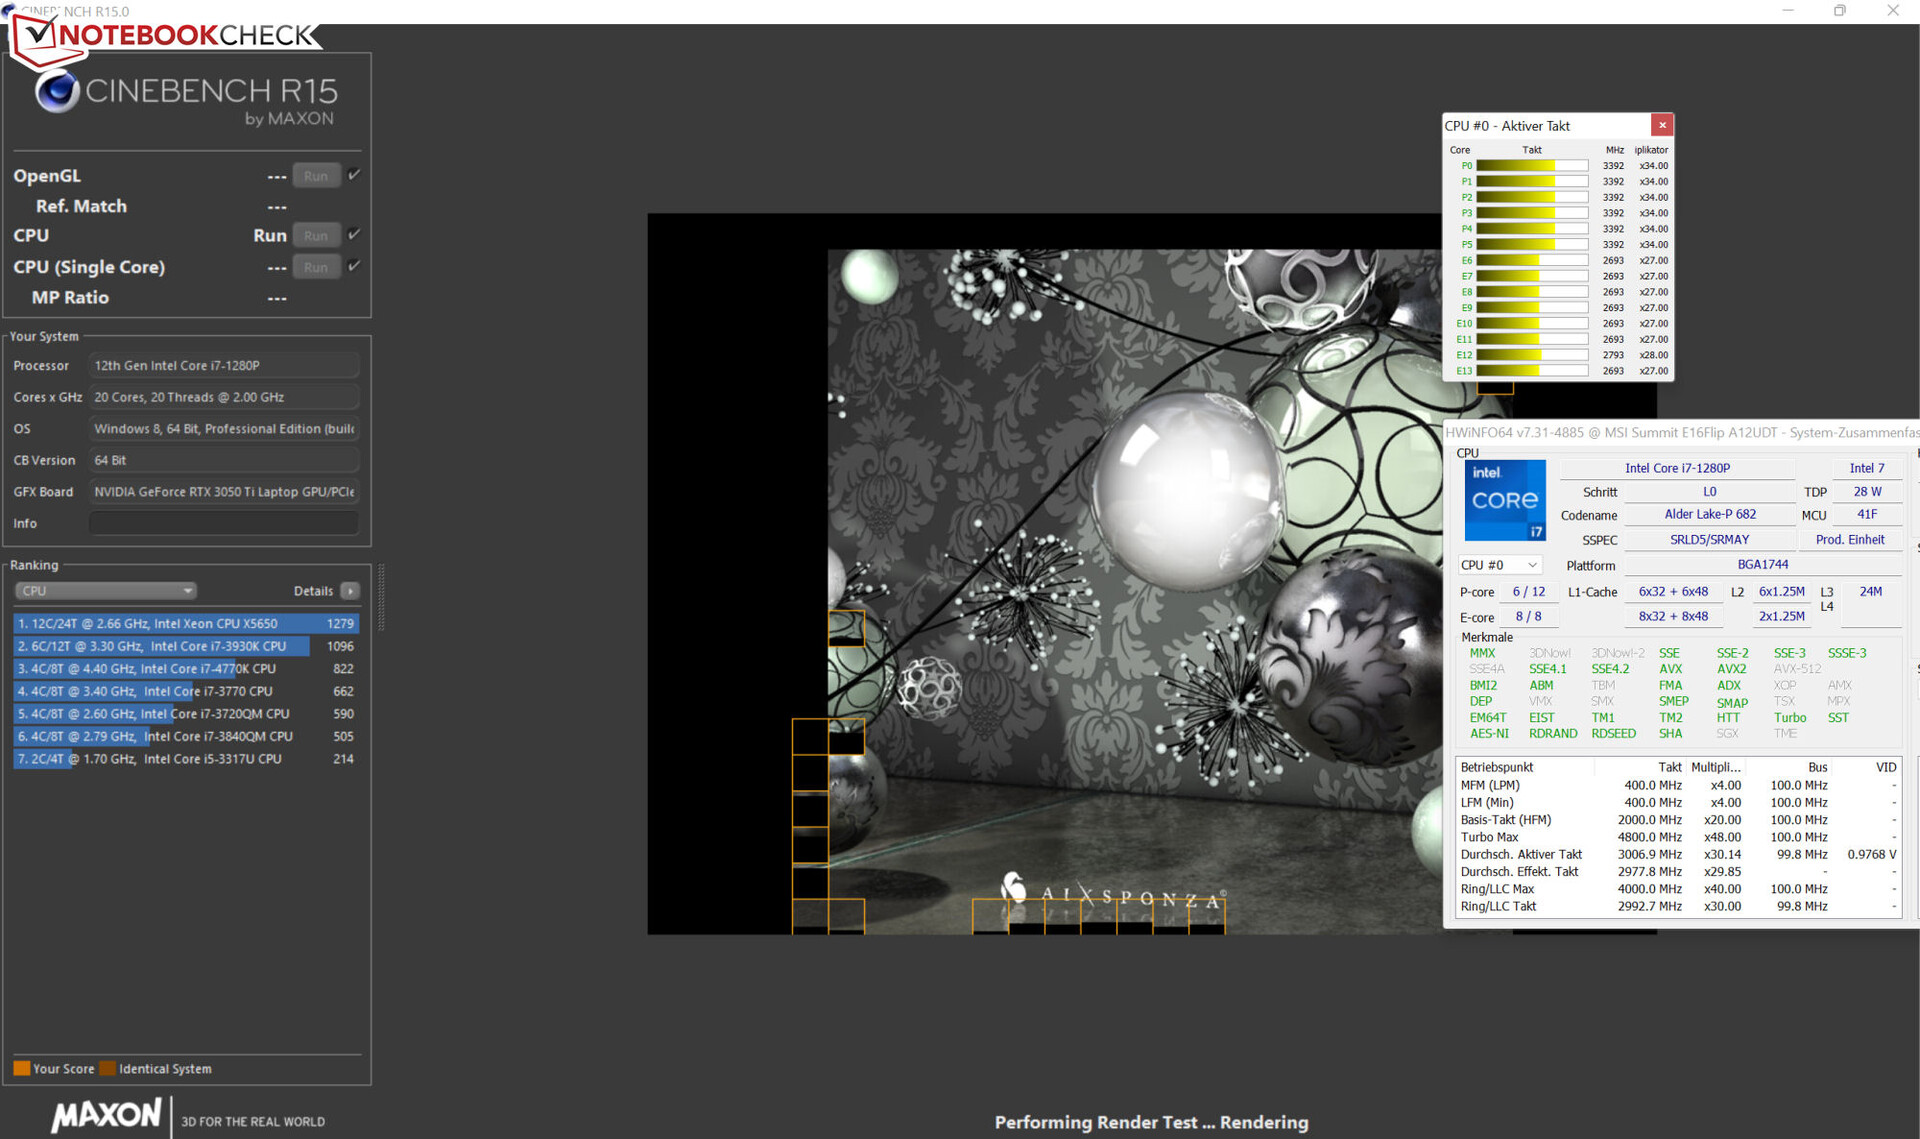Click the MAXON logo at the bottom
The height and width of the screenshot is (1139, 1920).
(106, 1115)
